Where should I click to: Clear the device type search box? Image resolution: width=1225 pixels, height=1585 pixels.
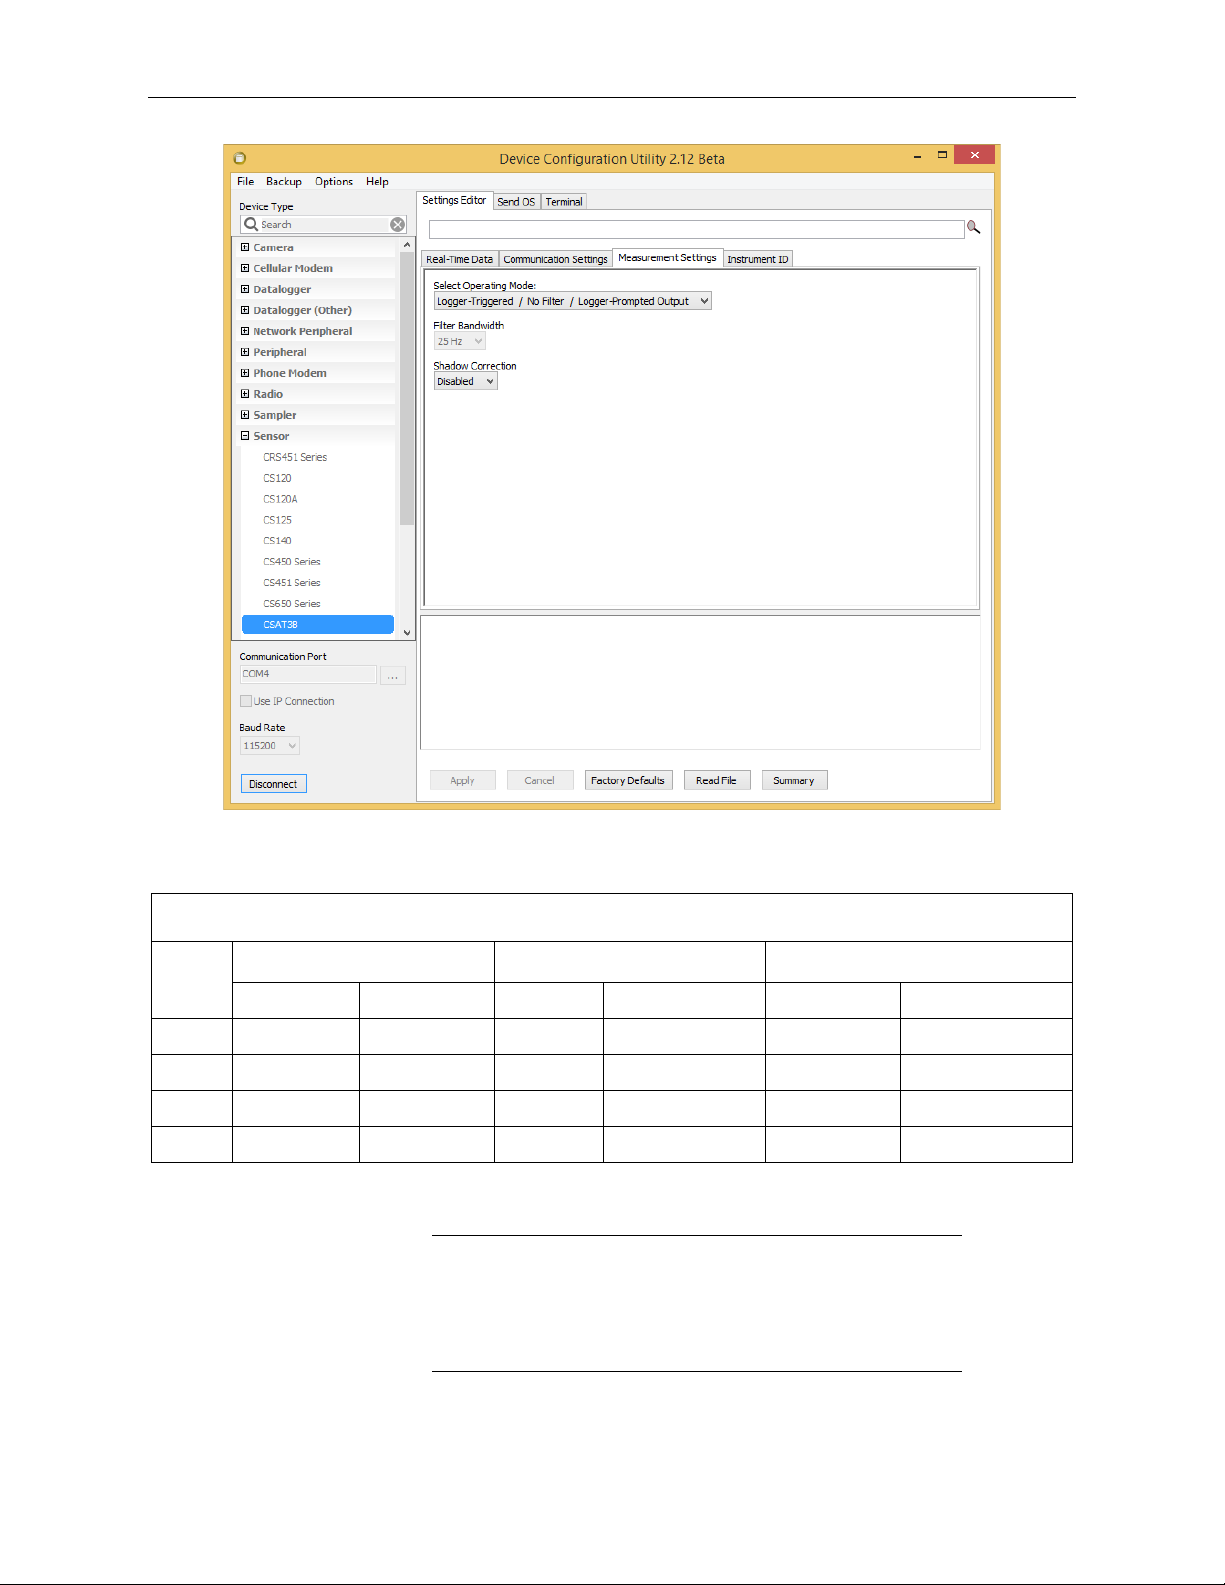[397, 225]
